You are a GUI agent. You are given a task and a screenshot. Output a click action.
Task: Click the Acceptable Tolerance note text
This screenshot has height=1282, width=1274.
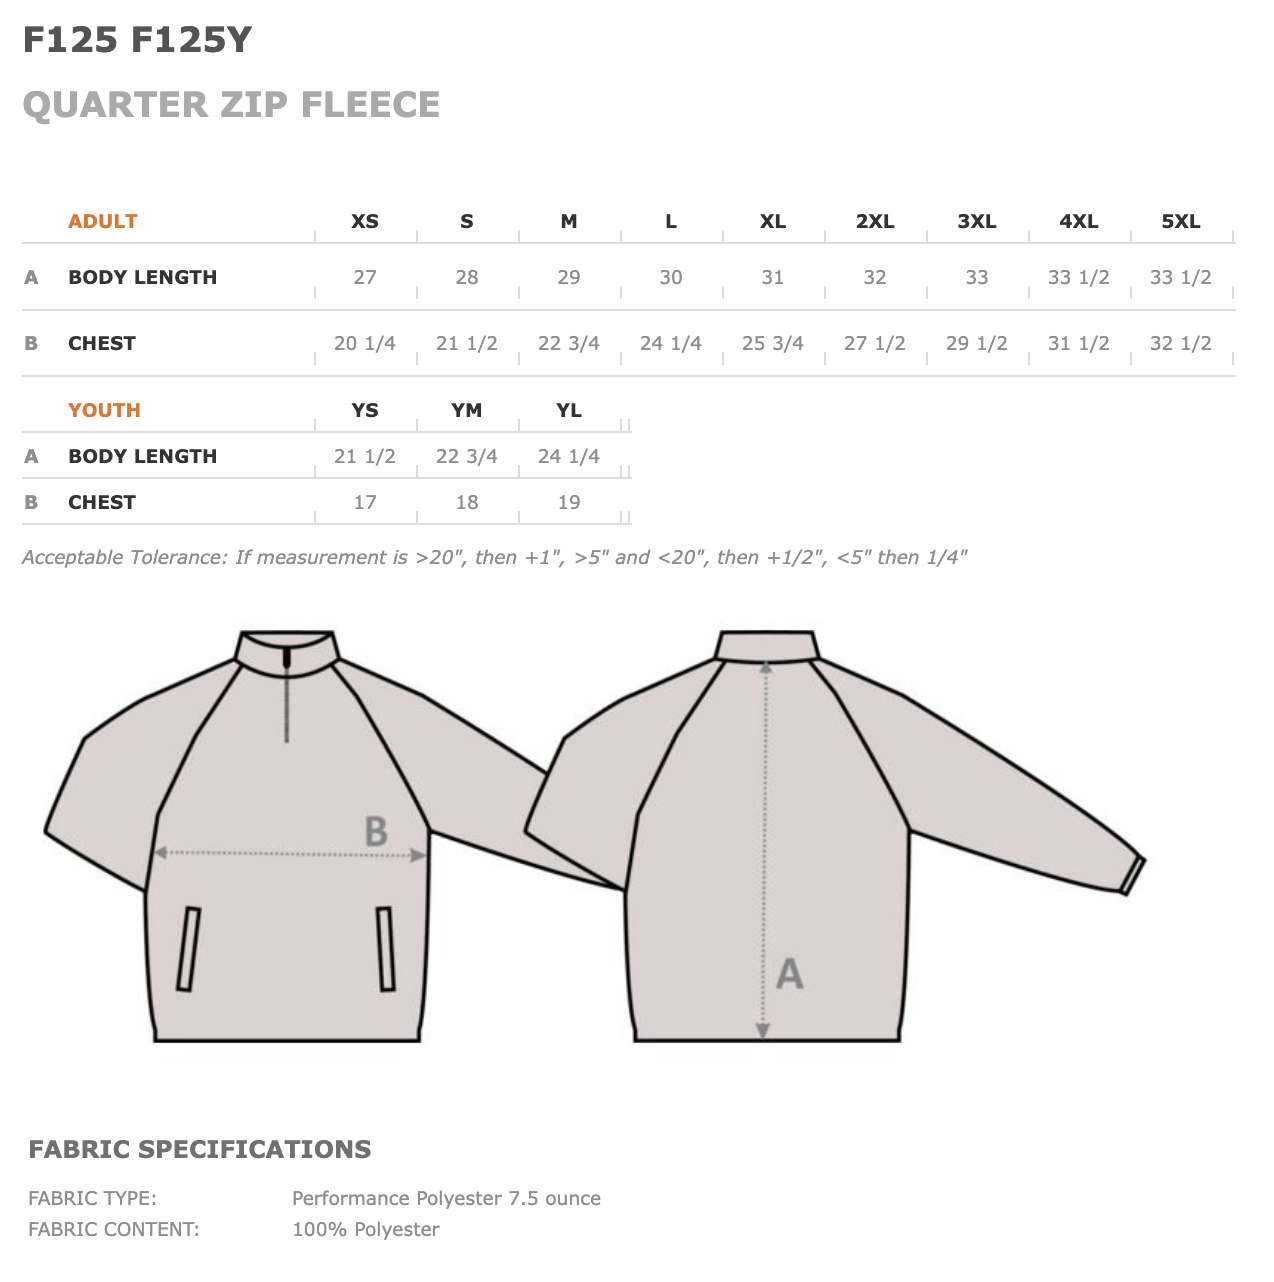click(x=494, y=558)
